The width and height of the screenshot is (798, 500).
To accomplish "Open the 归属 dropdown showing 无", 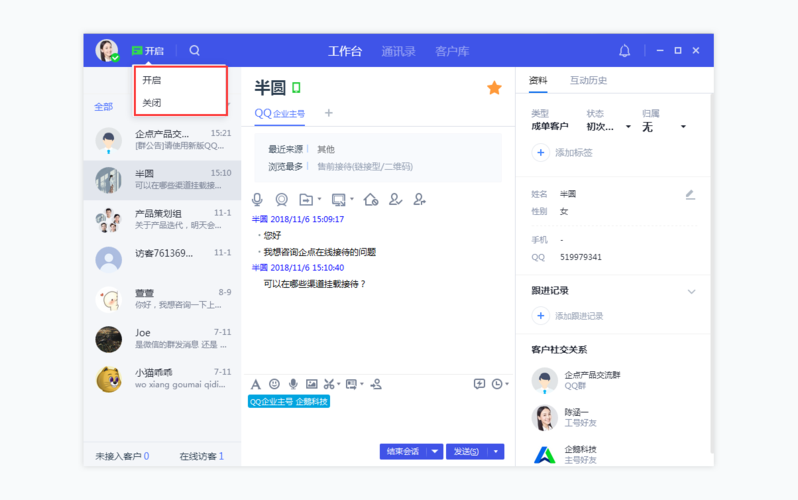I will point(683,127).
